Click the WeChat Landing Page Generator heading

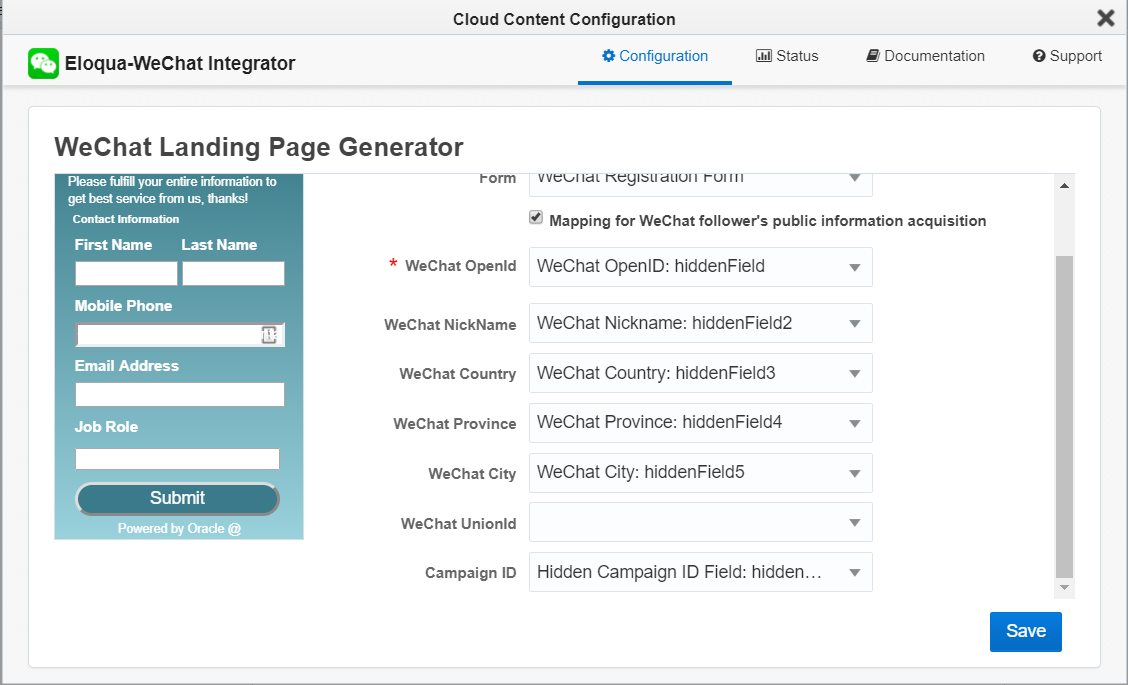259,147
